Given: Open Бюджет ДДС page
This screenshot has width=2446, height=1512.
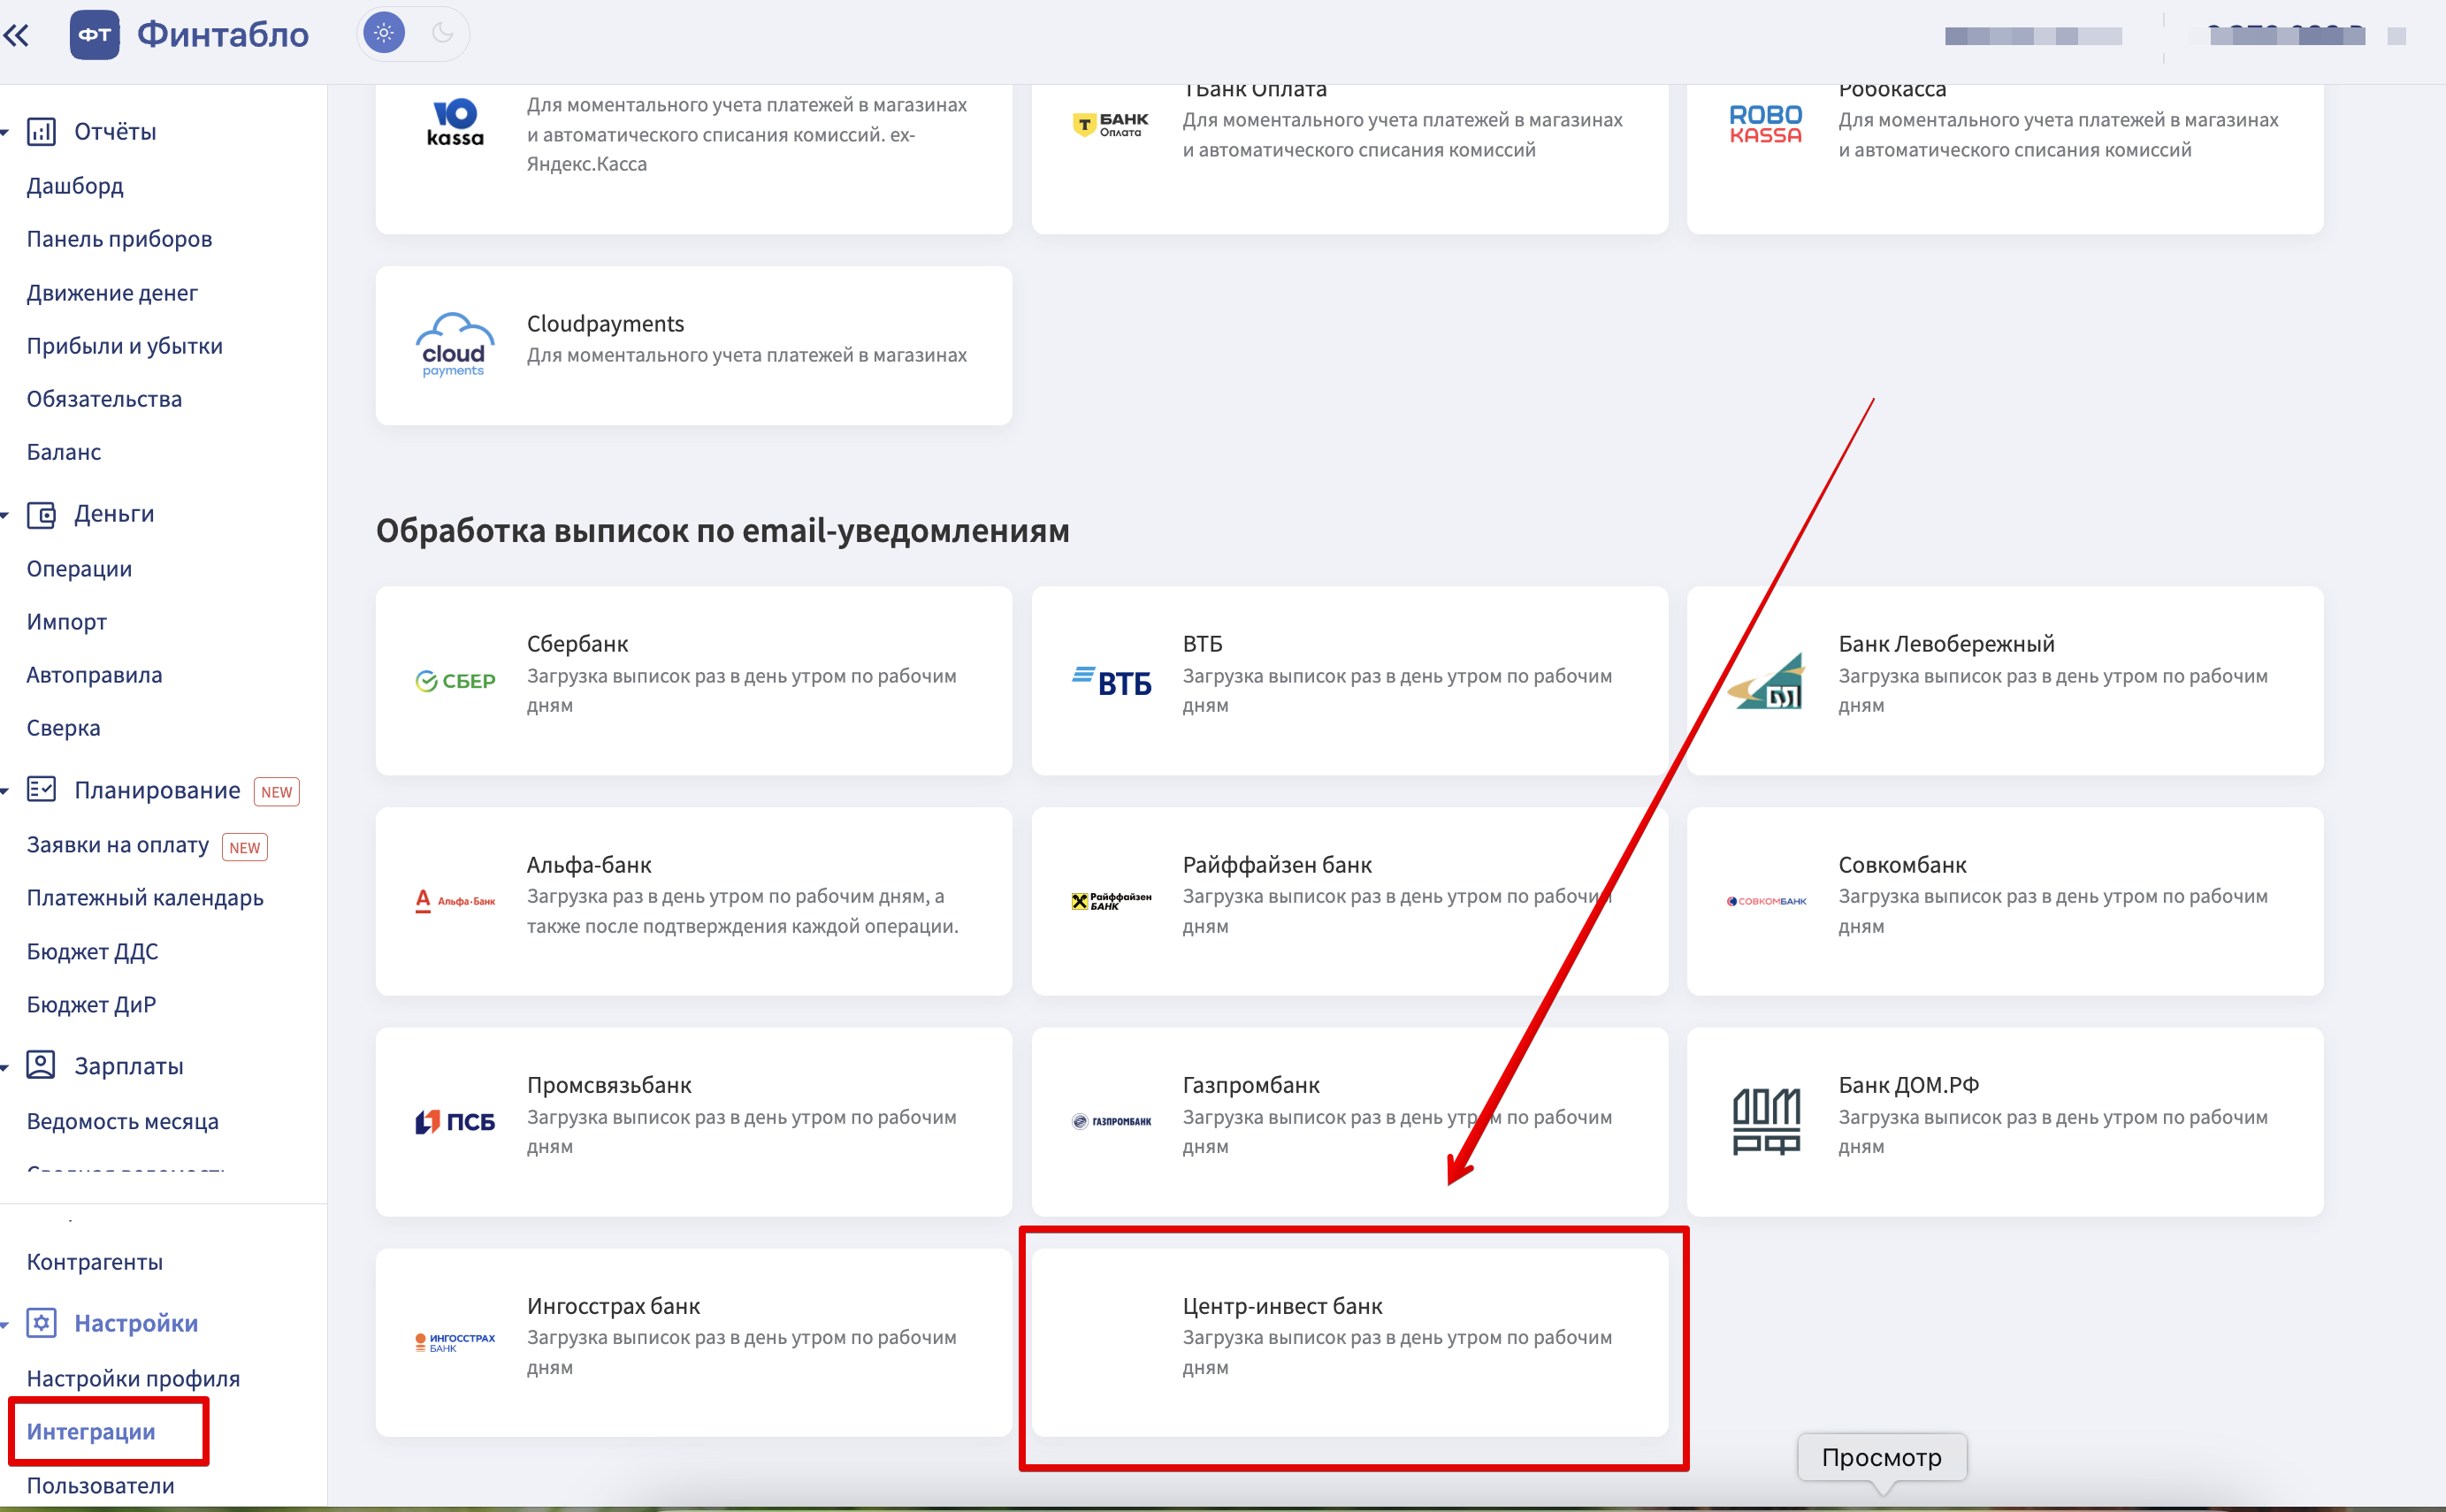Looking at the screenshot, I should pos(92,951).
